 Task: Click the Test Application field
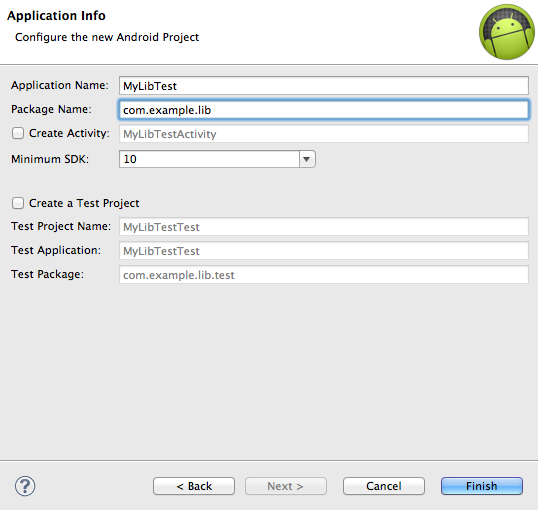click(x=324, y=251)
